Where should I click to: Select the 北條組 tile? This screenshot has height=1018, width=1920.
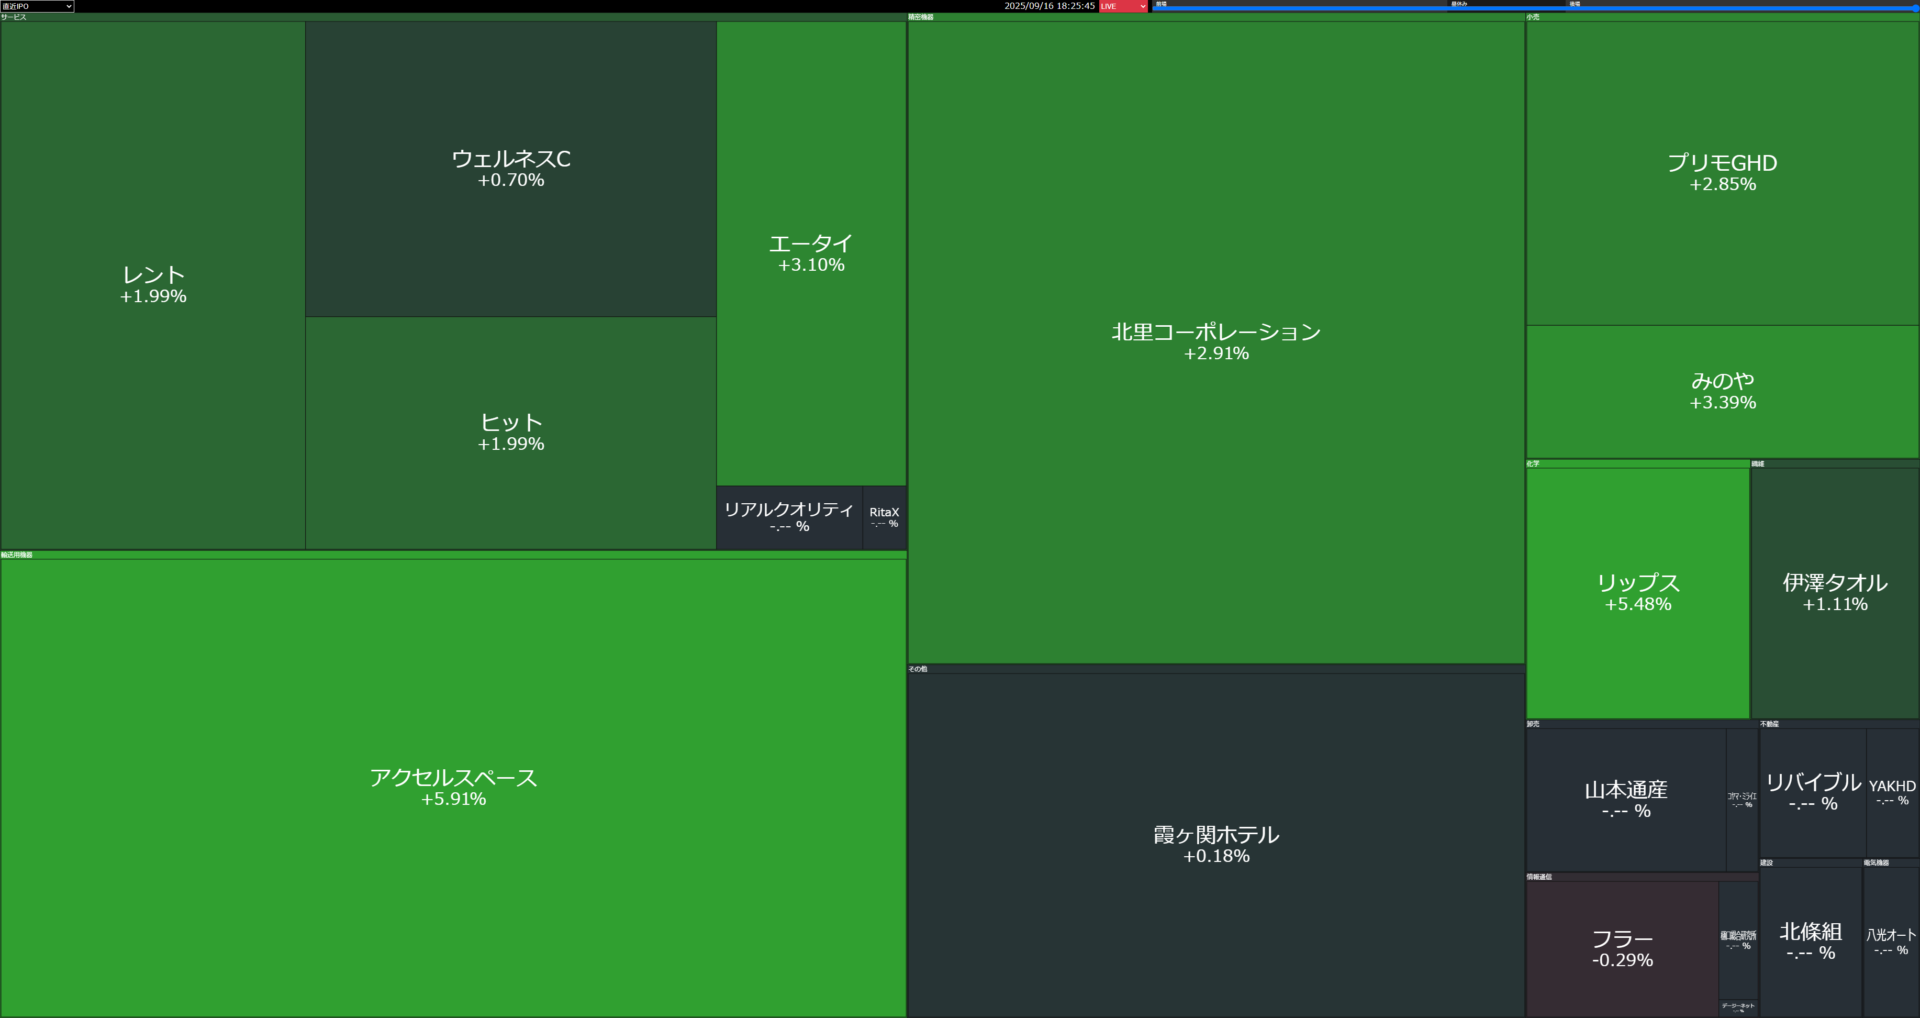pyautogui.click(x=1811, y=941)
